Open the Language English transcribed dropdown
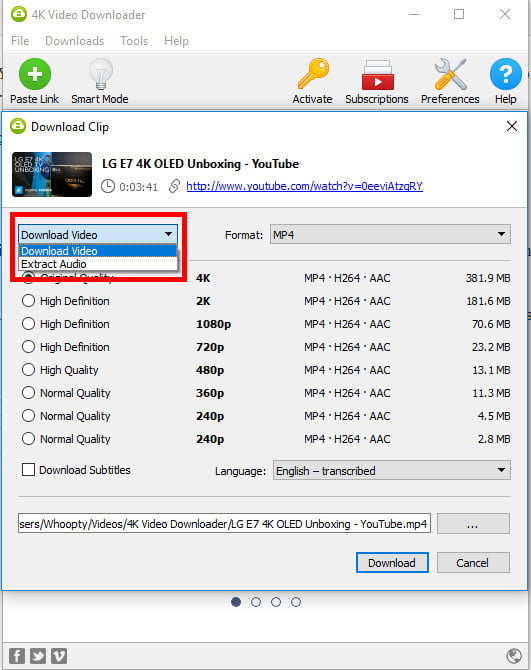The width and height of the screenshot is (531, 670). pos(392,470)
